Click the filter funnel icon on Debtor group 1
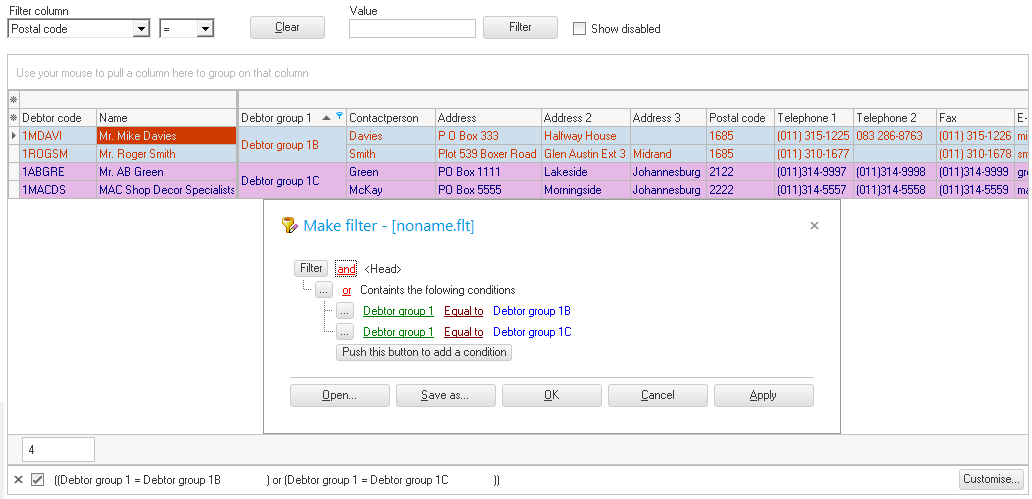This screenshot has width=1032, height=499. pos(340,116)
